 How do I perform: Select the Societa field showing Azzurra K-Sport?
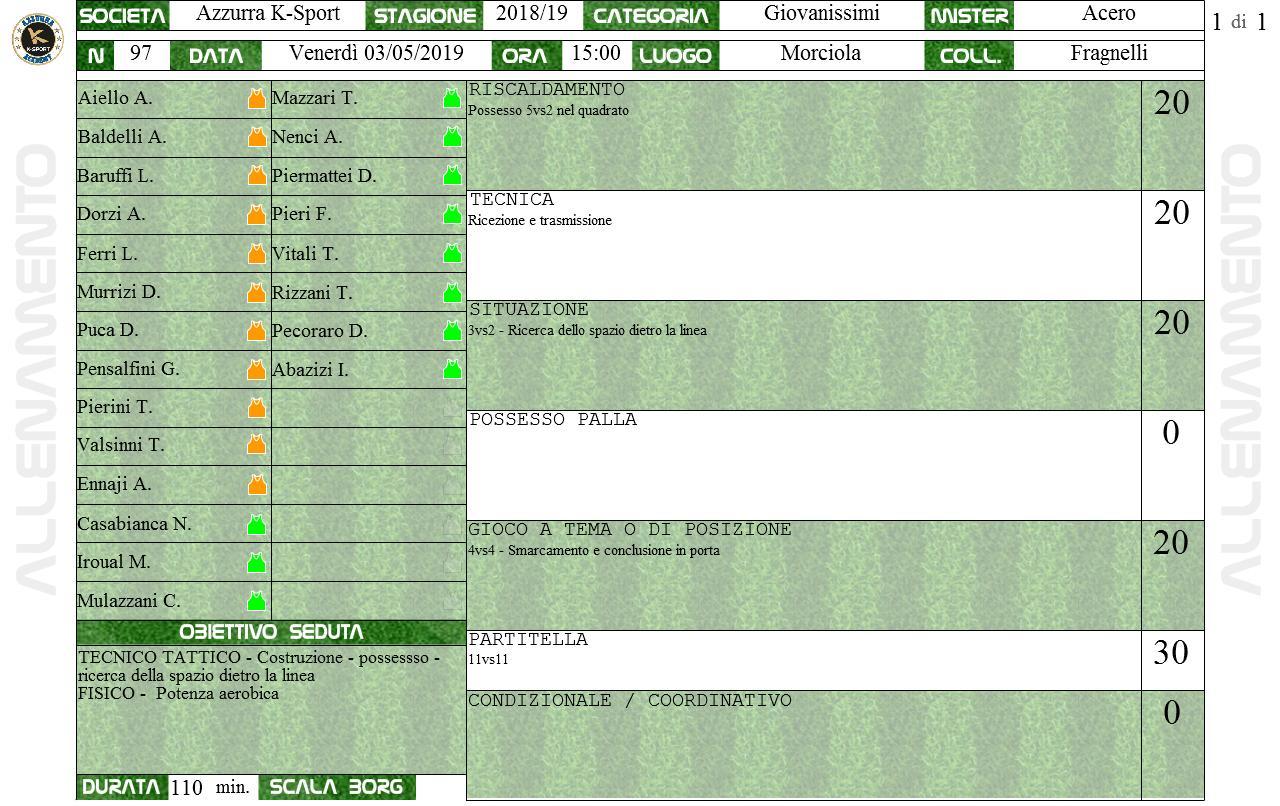(x=267, y=14)
